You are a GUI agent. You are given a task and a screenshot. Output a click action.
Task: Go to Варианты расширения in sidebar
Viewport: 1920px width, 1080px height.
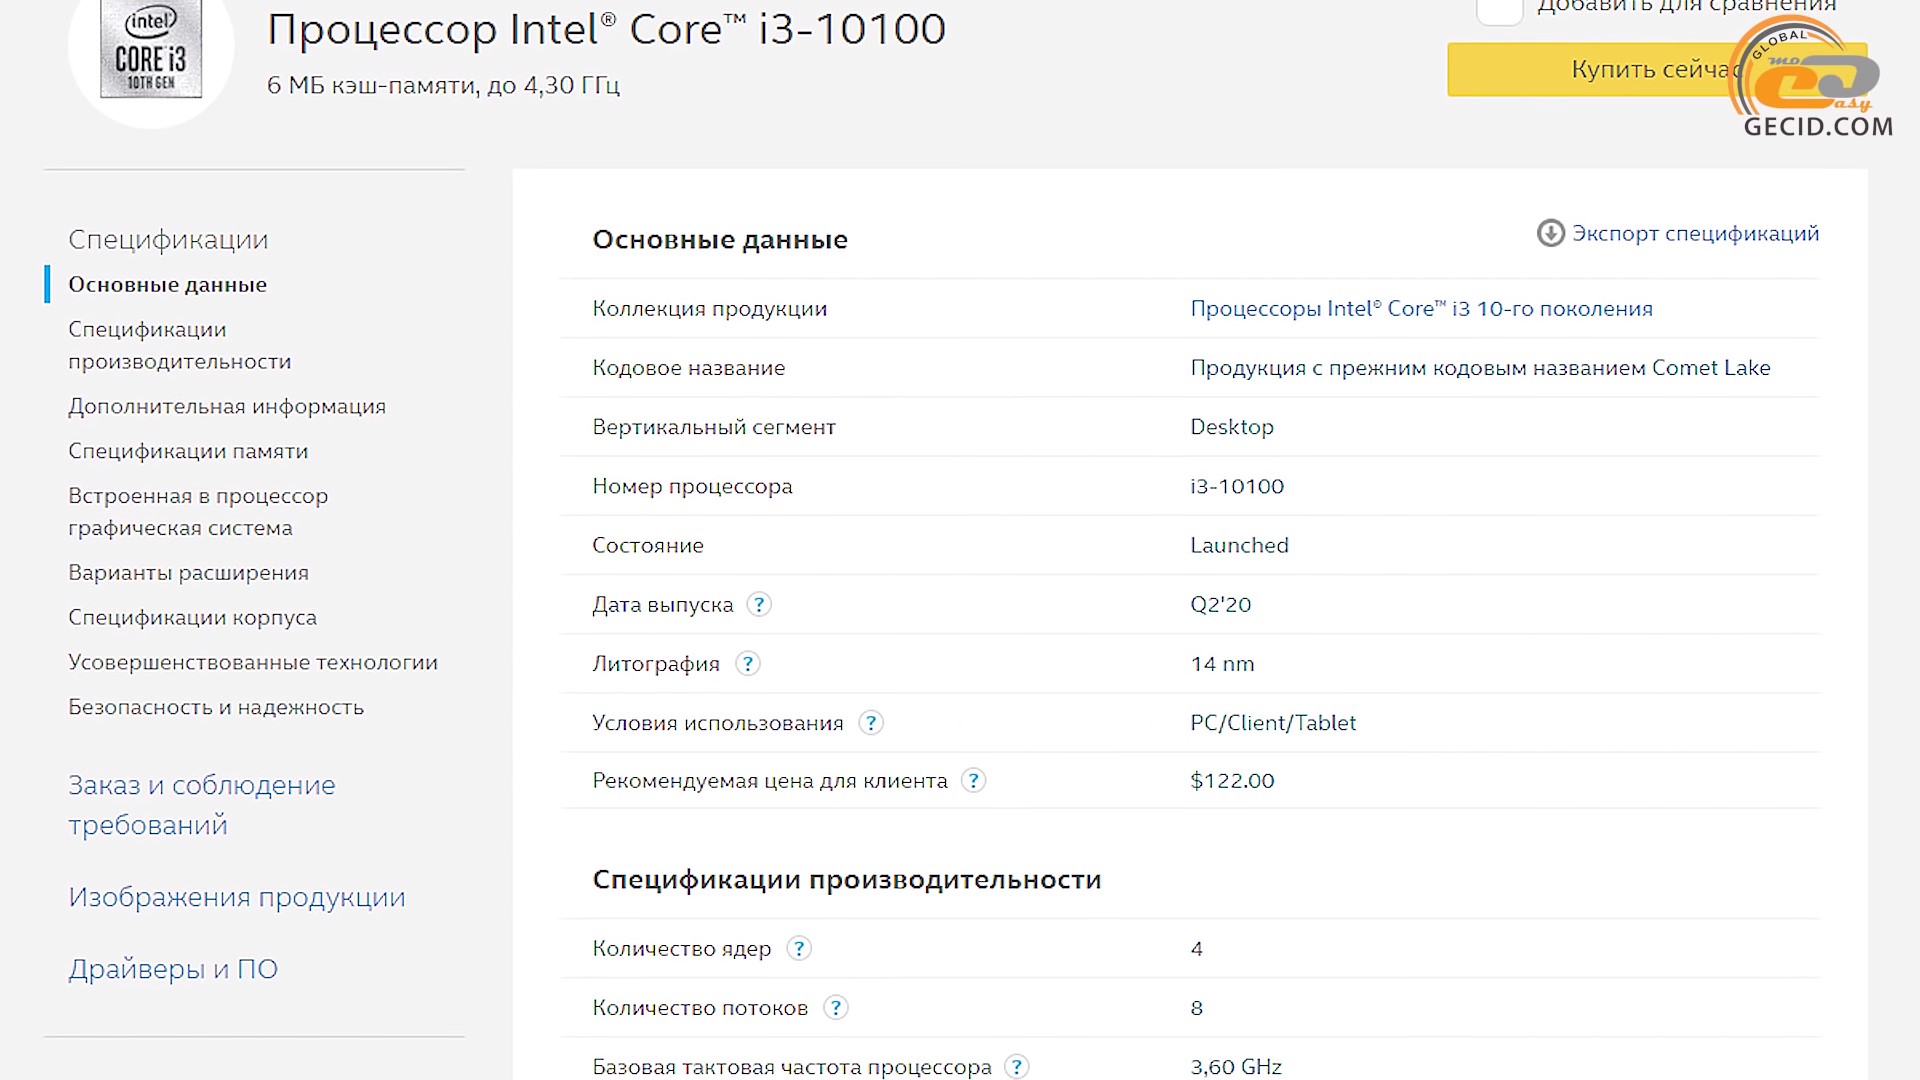pyautogui.click(x=188, y=572)
